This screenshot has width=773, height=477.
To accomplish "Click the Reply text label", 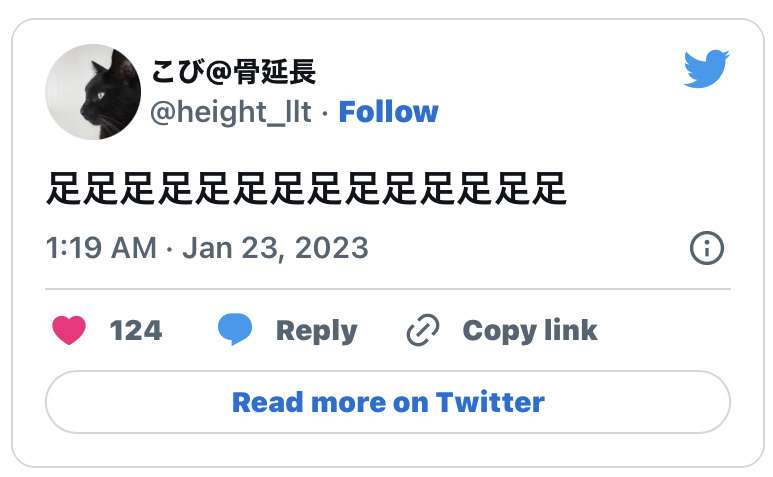I will 316,330.
